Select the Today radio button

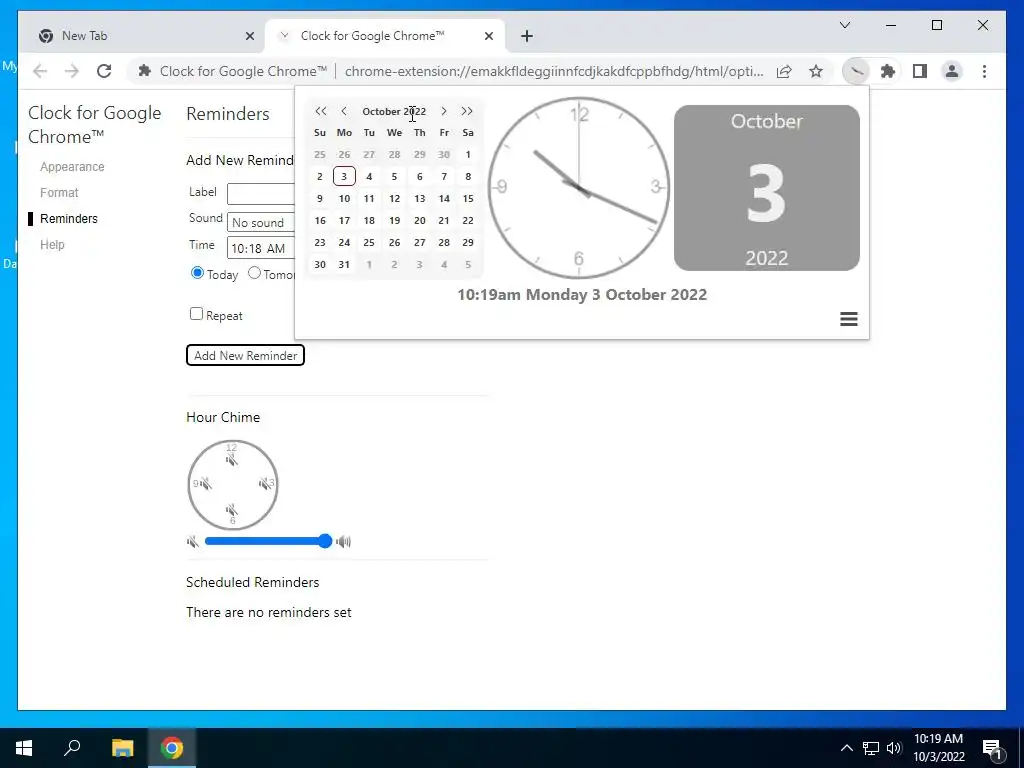pos(197,273)
